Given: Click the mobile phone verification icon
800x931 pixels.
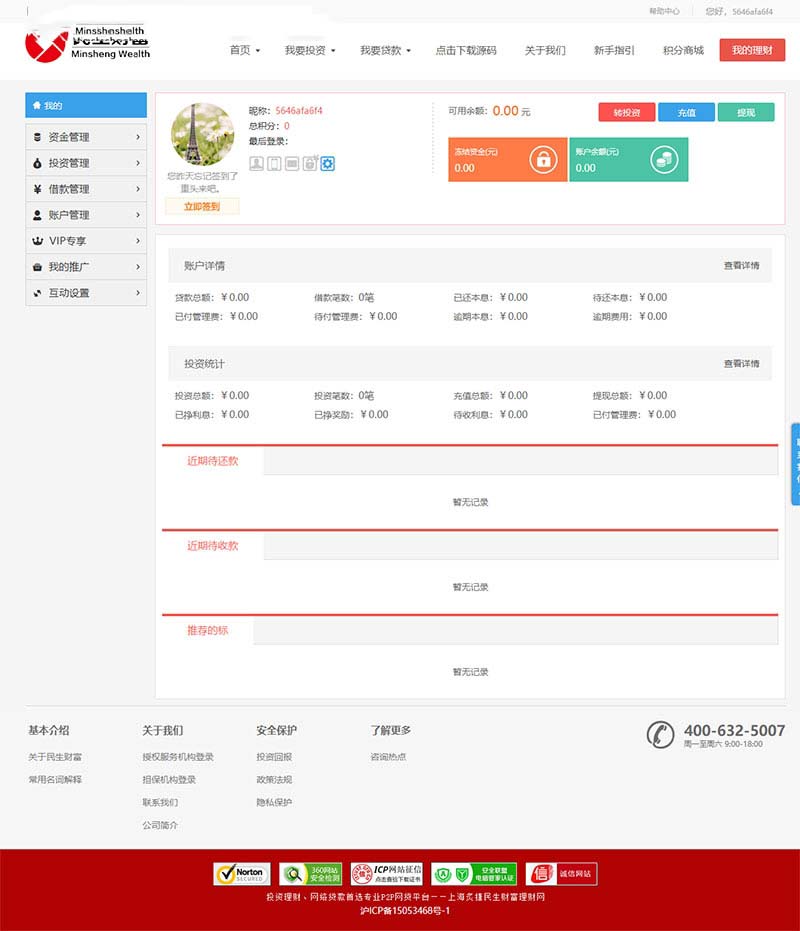Looking at the screenshot, I should pyautogui.click(x=274, y=164).
